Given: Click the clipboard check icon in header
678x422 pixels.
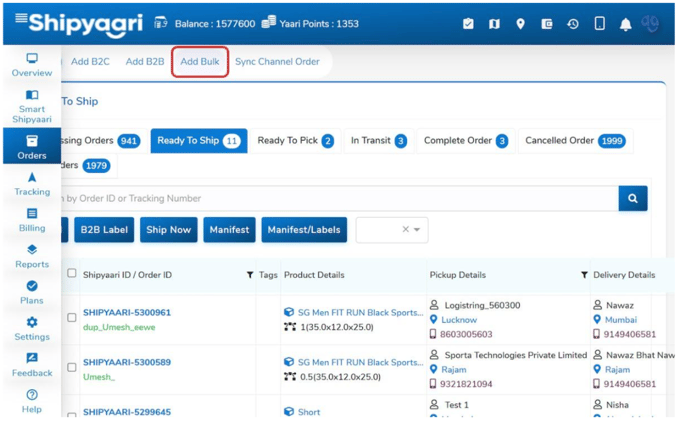Looking at the screenshot, I should [x=468, y=24].
